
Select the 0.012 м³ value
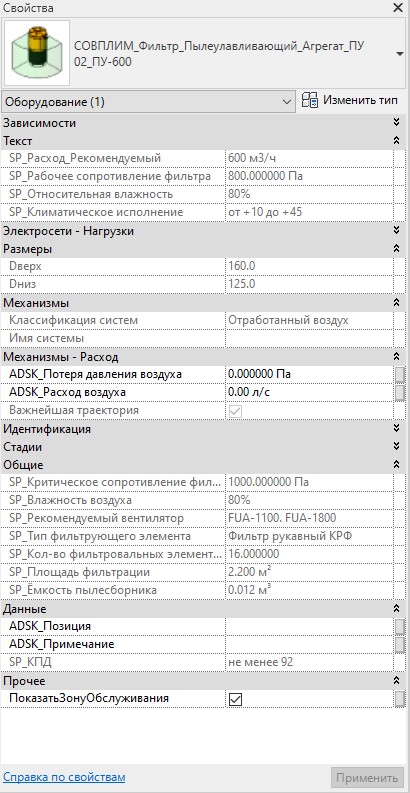coord(252,590)
